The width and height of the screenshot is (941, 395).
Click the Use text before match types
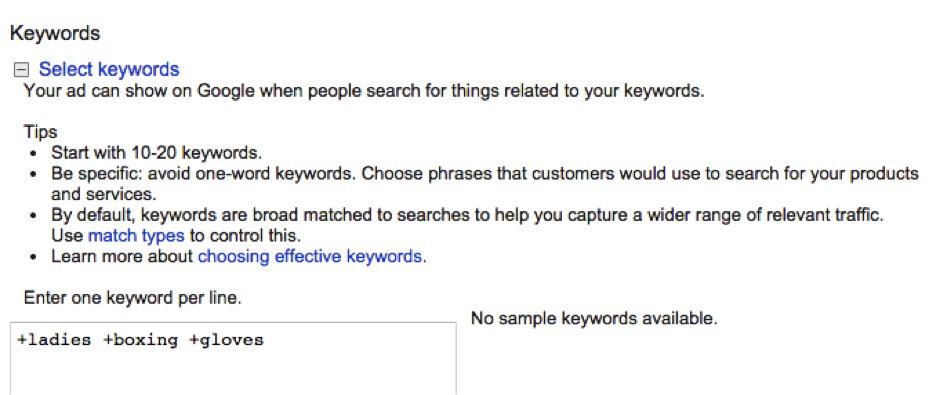point(67,235)
